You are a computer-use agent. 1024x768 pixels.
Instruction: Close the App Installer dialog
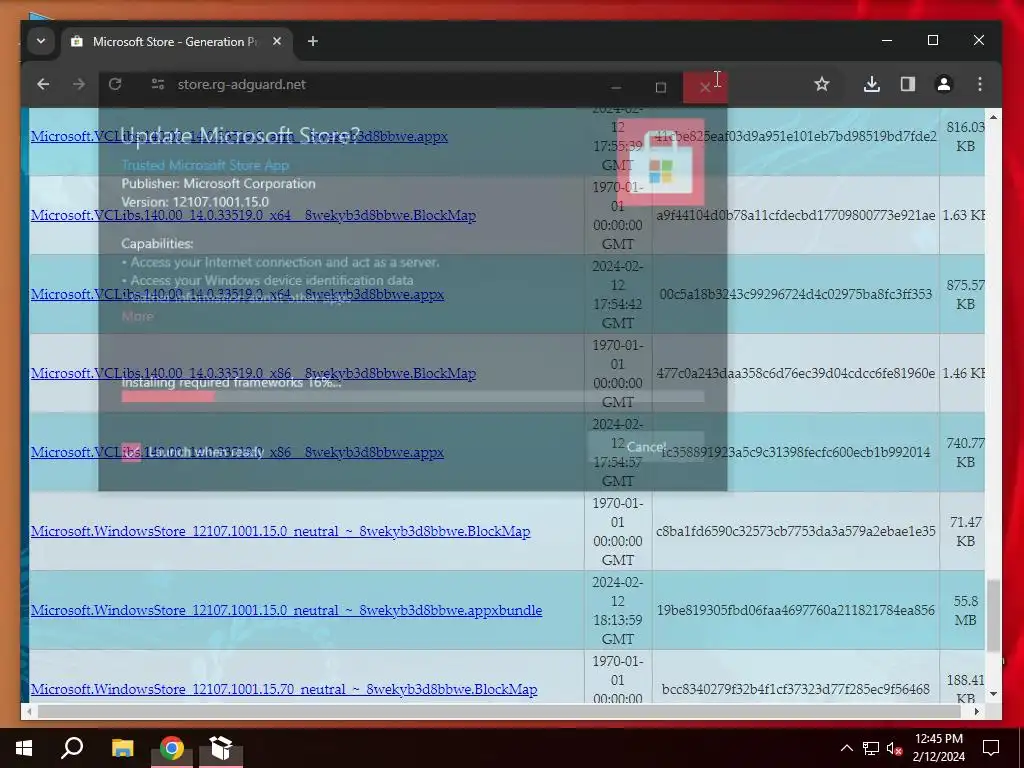[705, 88]
